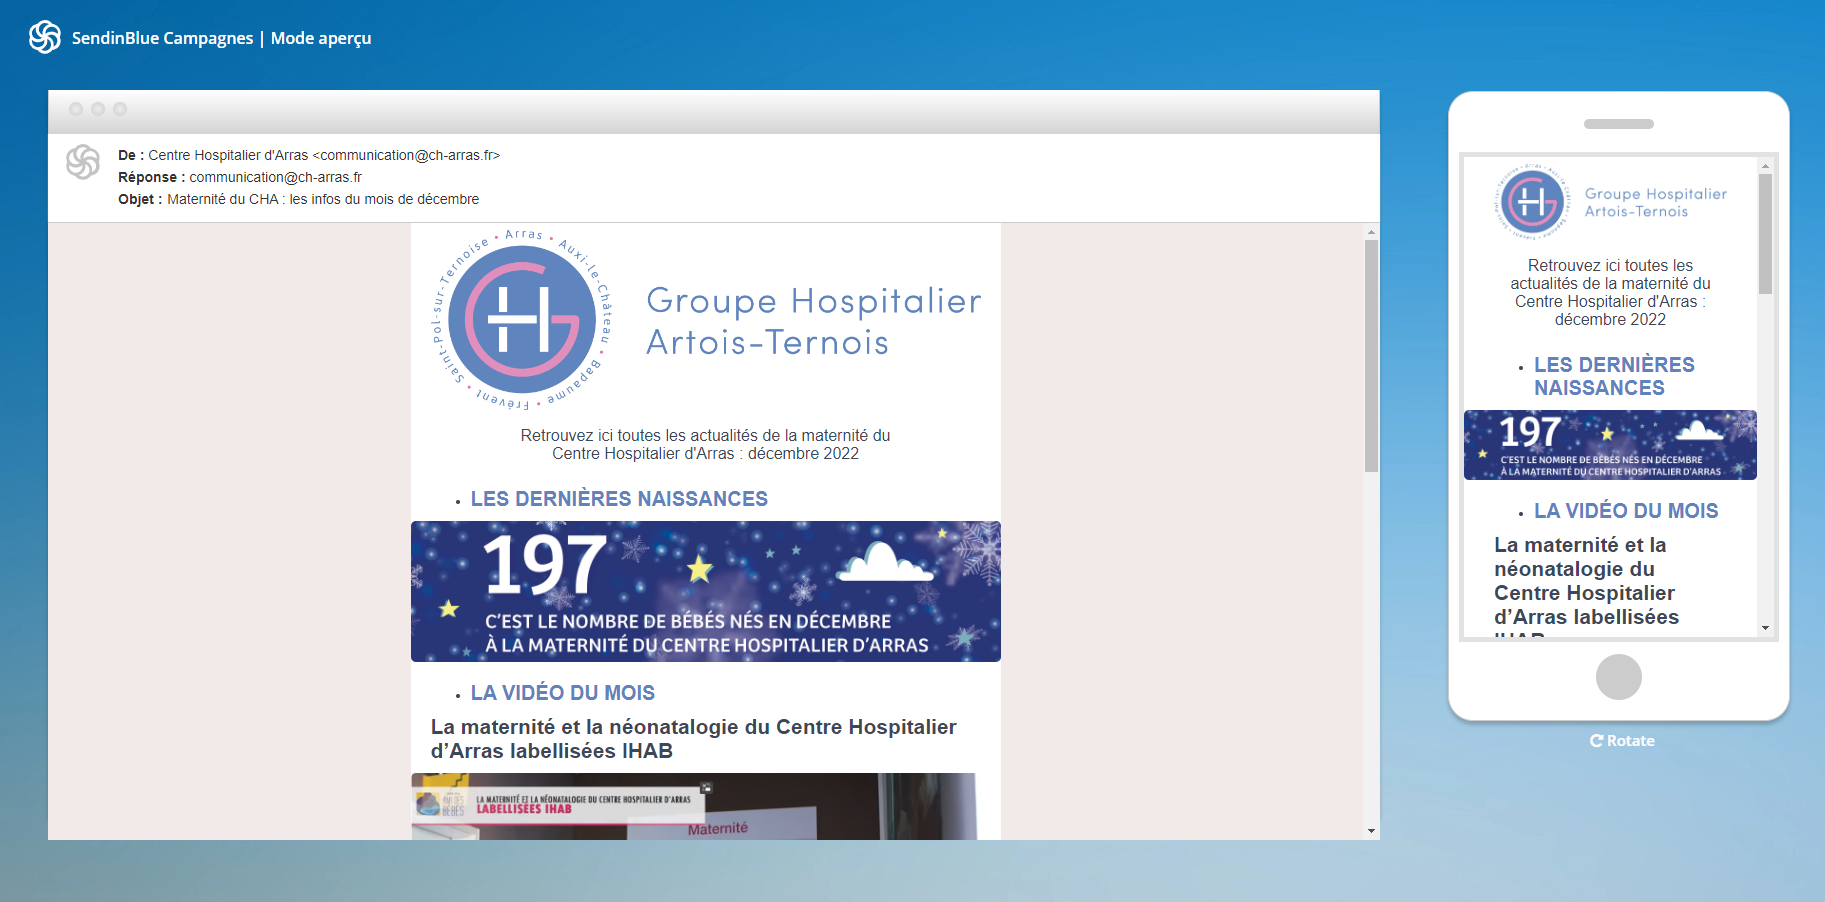Click the desktop preview scrollbar thumb
The width and height of the screenshot is (1825, 902).
tap(1371, 355)
